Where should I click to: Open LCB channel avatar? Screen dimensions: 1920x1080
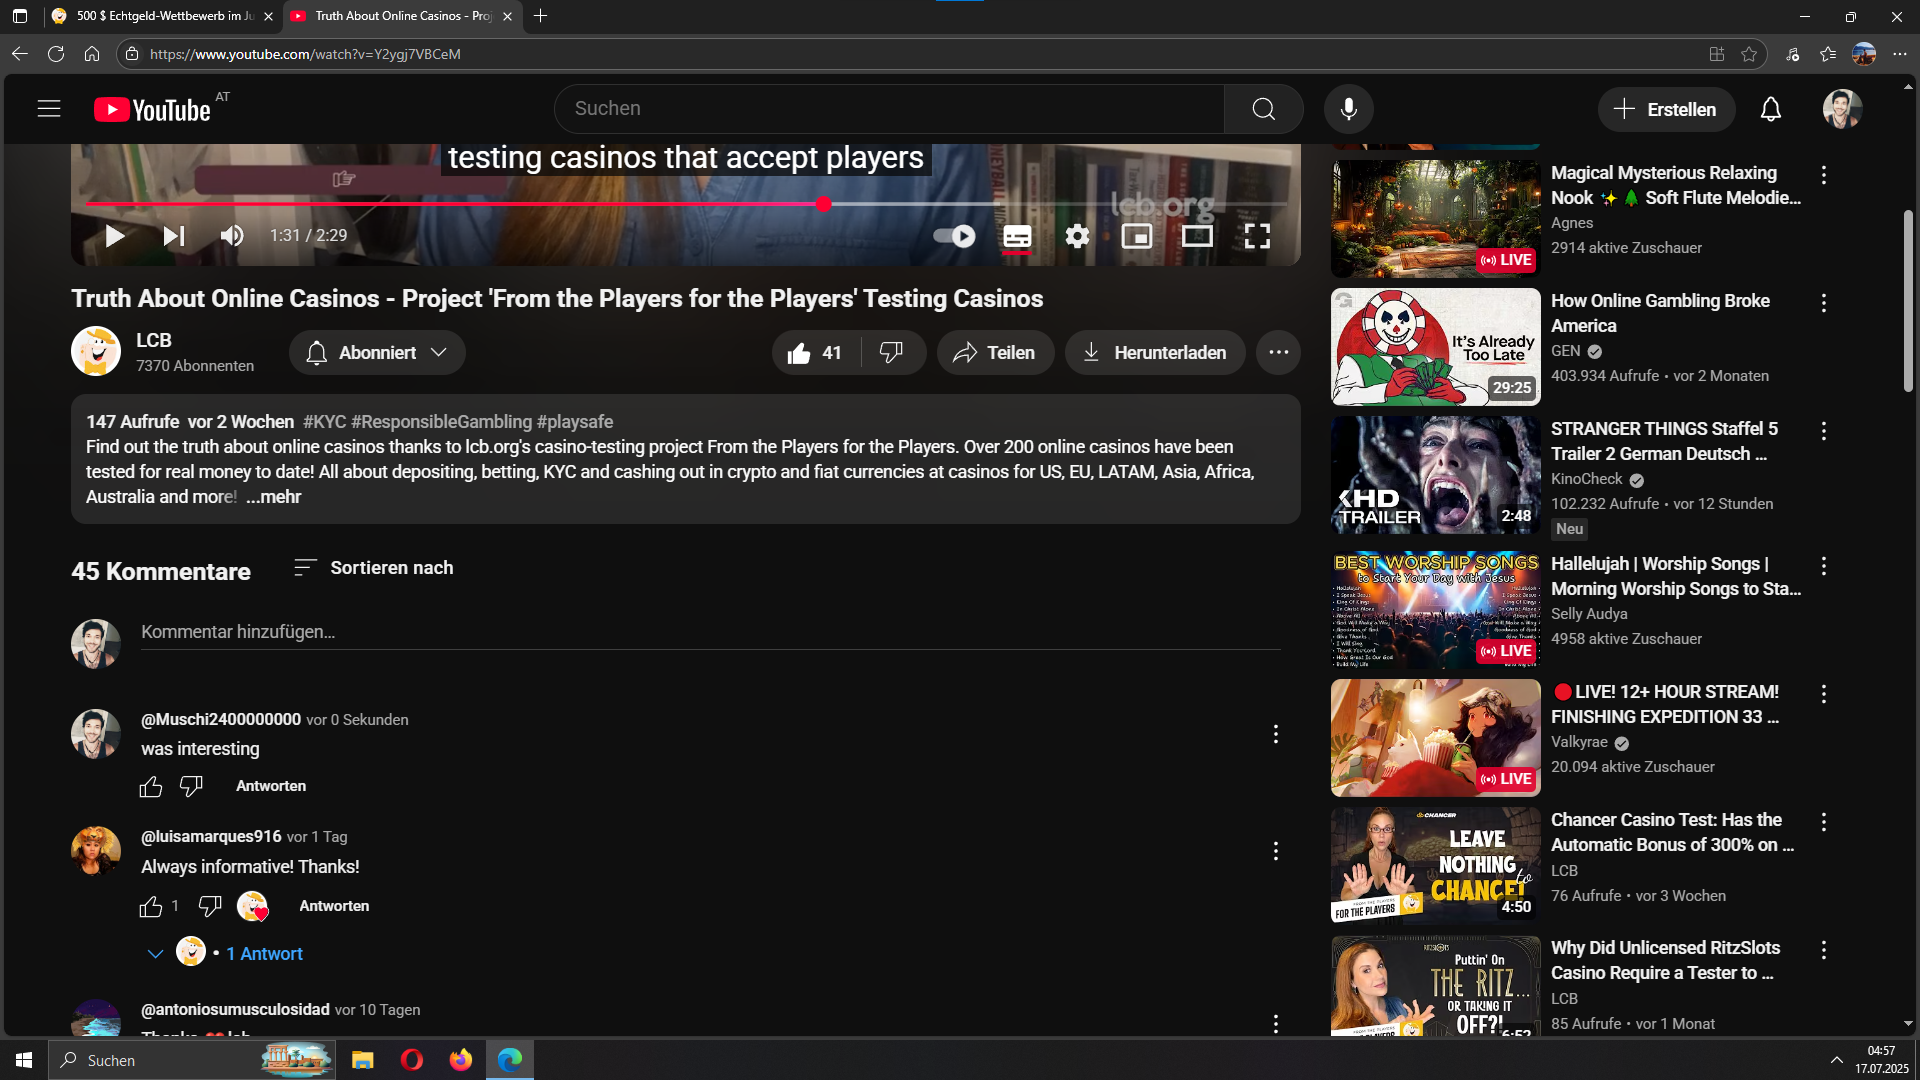(96, 351)
